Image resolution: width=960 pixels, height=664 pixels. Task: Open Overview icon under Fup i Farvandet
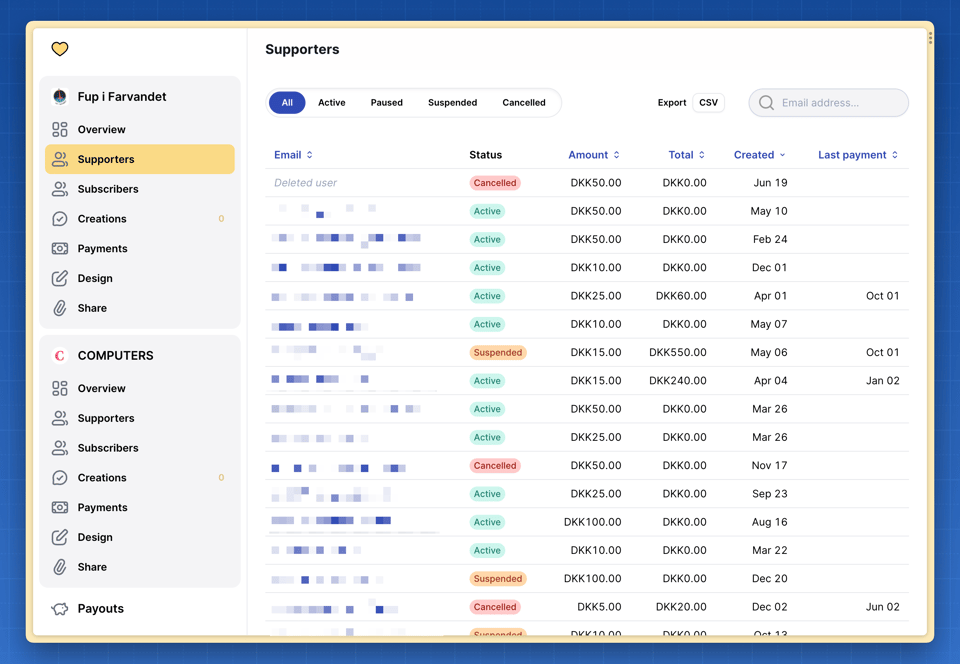[59, 129]
